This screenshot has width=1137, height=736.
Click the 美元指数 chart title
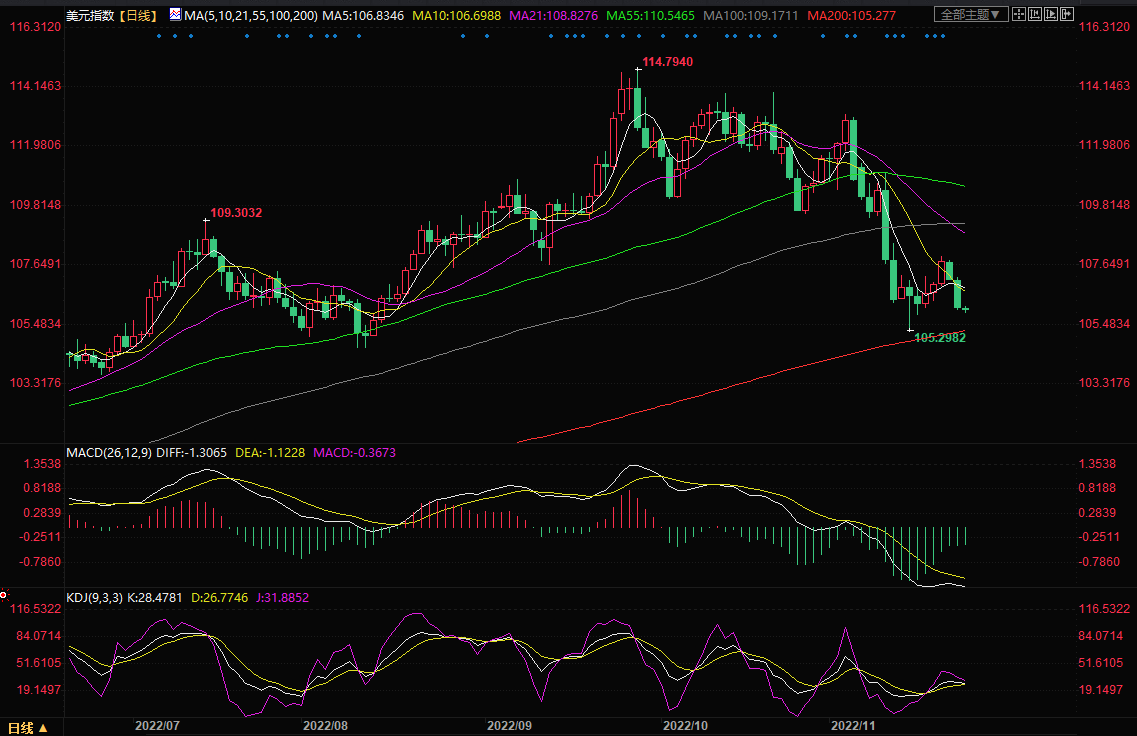[88, 15]
